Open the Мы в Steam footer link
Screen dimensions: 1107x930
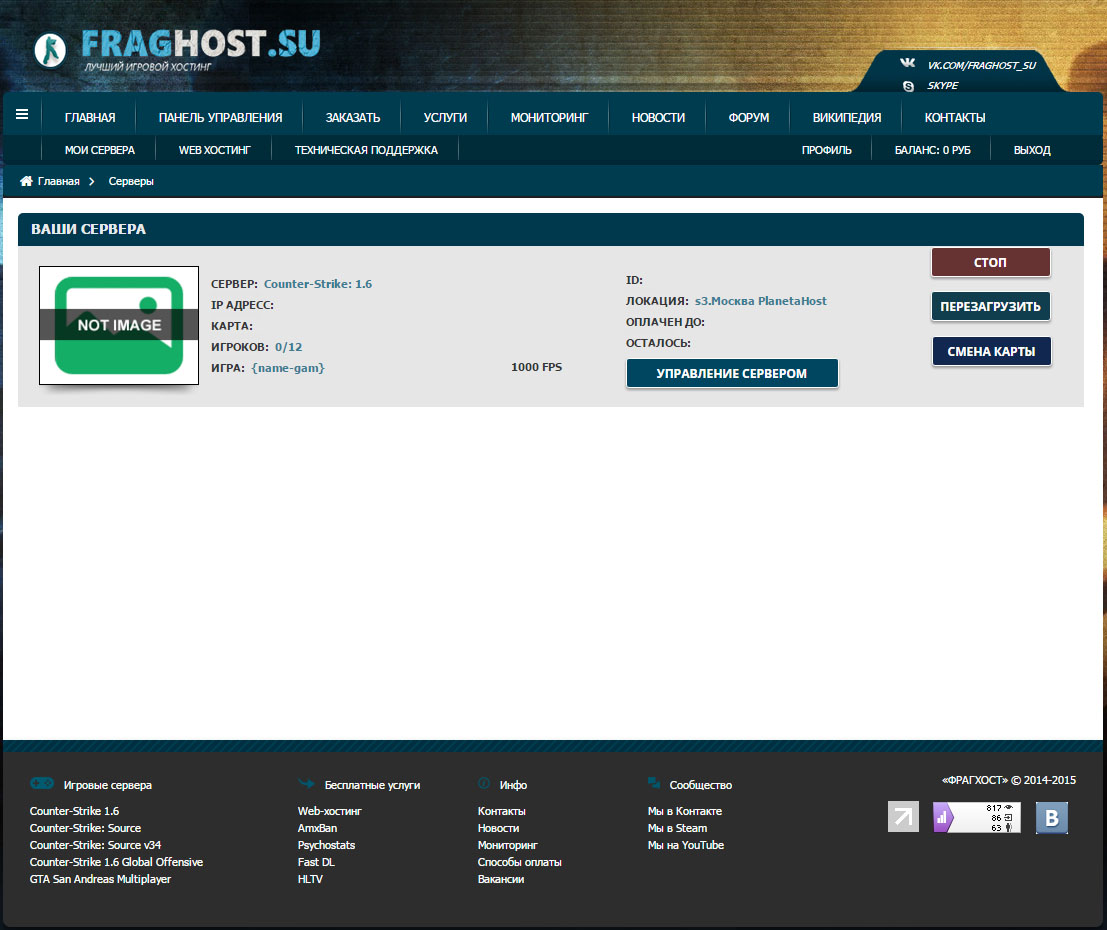tap(677, 828)
